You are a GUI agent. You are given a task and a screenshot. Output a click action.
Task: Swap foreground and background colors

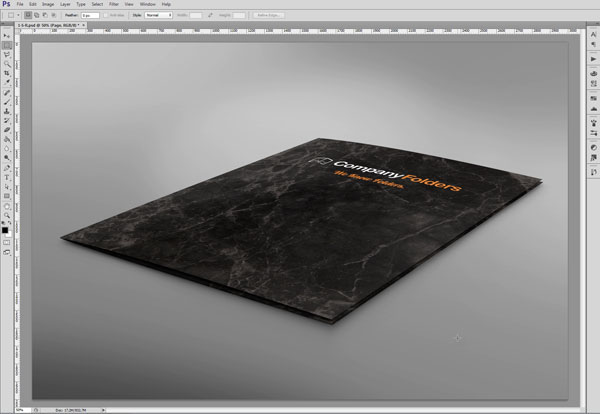pos(10,223)
